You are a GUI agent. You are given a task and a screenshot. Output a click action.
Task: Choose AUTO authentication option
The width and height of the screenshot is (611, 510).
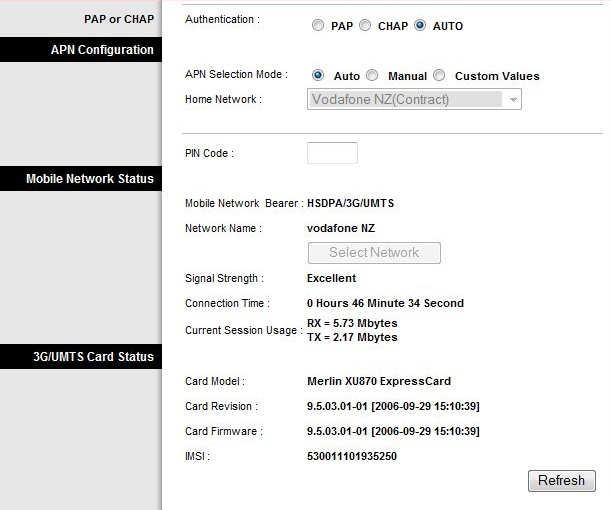(420, 26)
